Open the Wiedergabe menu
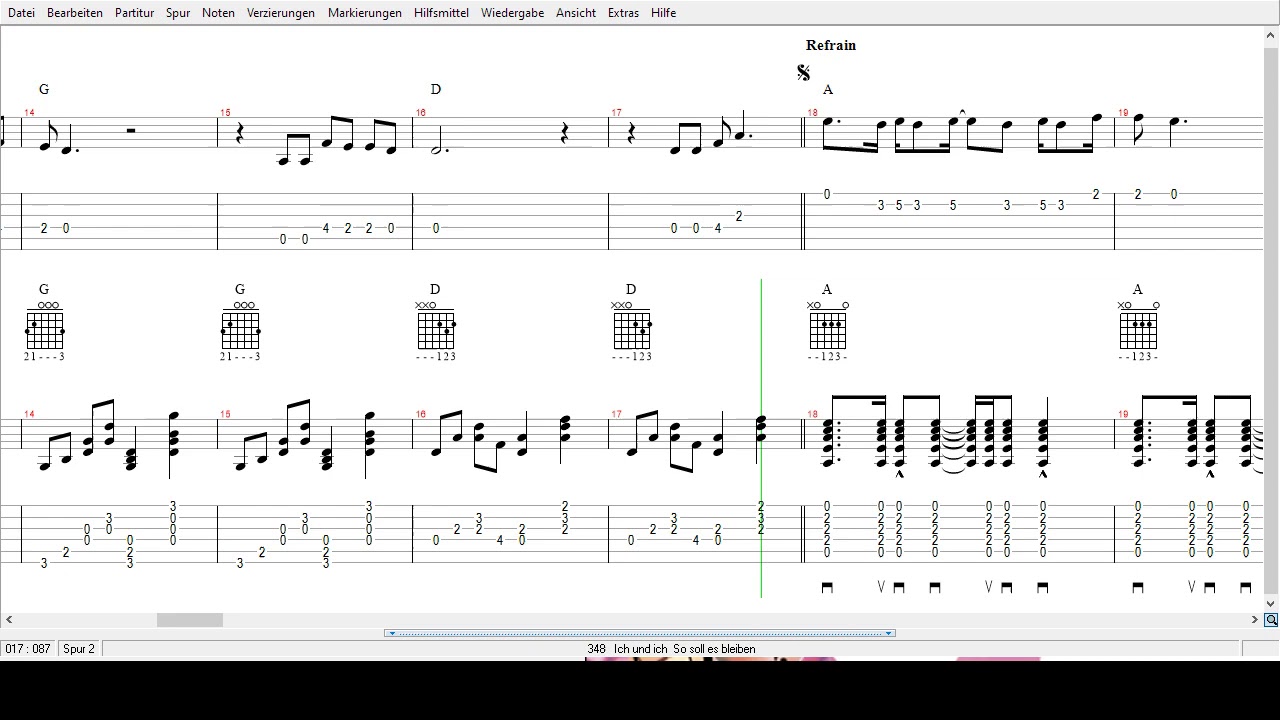The width and height of the screenshot is (1280, 720). pyautogui.click(x=512, y=13)
